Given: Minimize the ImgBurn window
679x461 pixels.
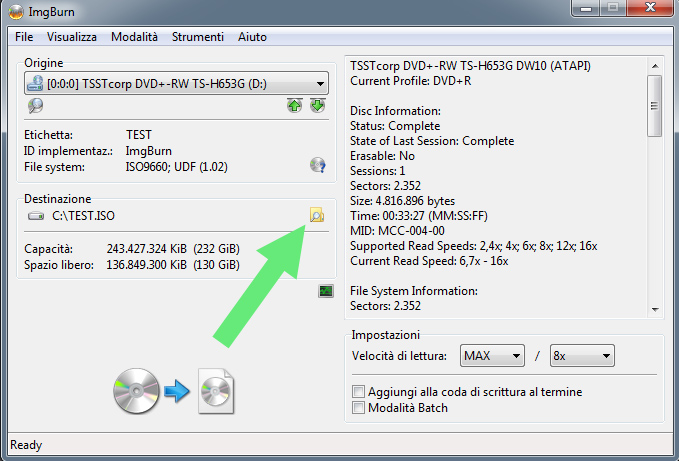Looking at the screenshot, I should pos(586,8).
